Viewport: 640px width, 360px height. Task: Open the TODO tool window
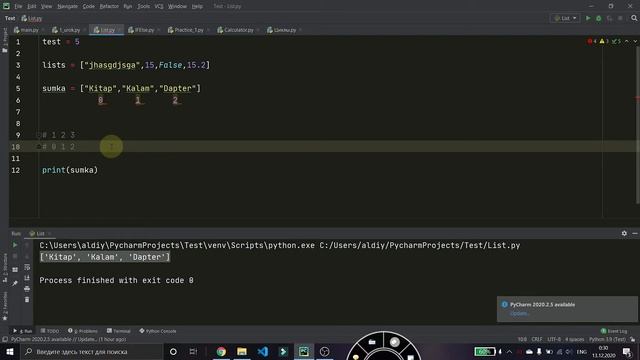click(x=50, y=331)
